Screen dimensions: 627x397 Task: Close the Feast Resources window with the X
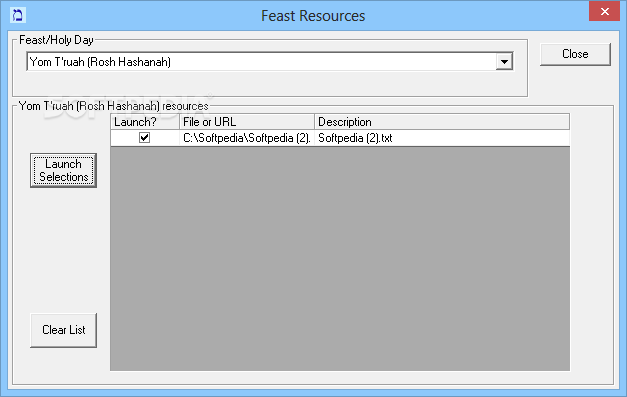604,12
